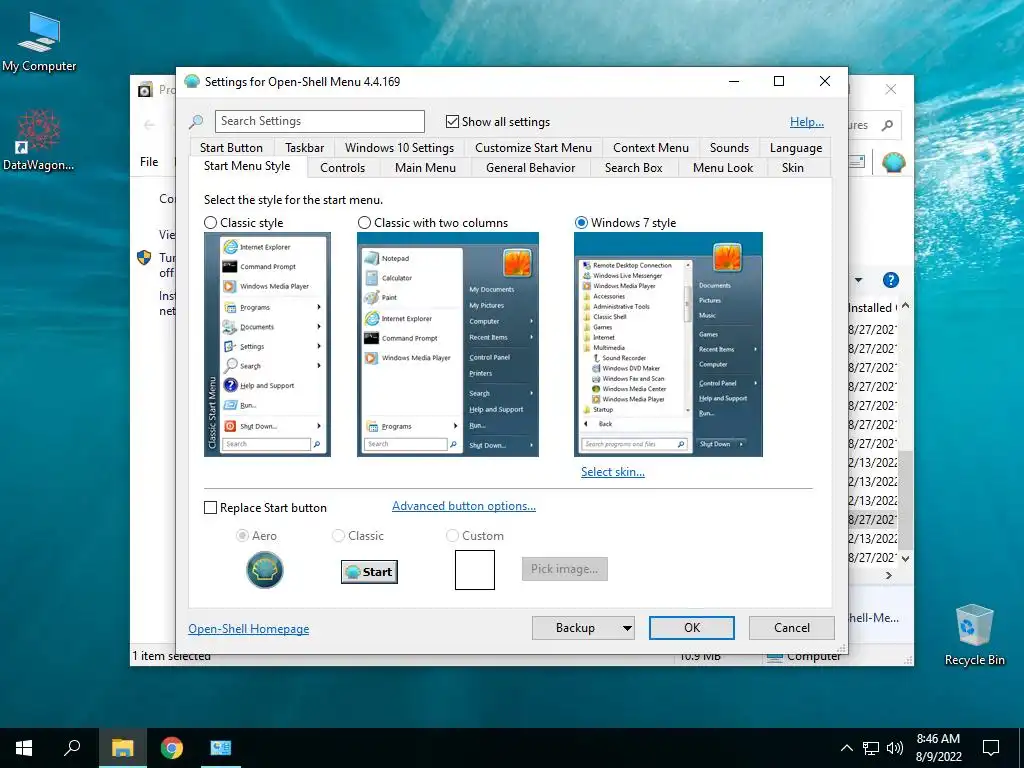The width and height of the screenshot is (1024, 768).
Task: Open the Help link
Action: click(807, 121)
